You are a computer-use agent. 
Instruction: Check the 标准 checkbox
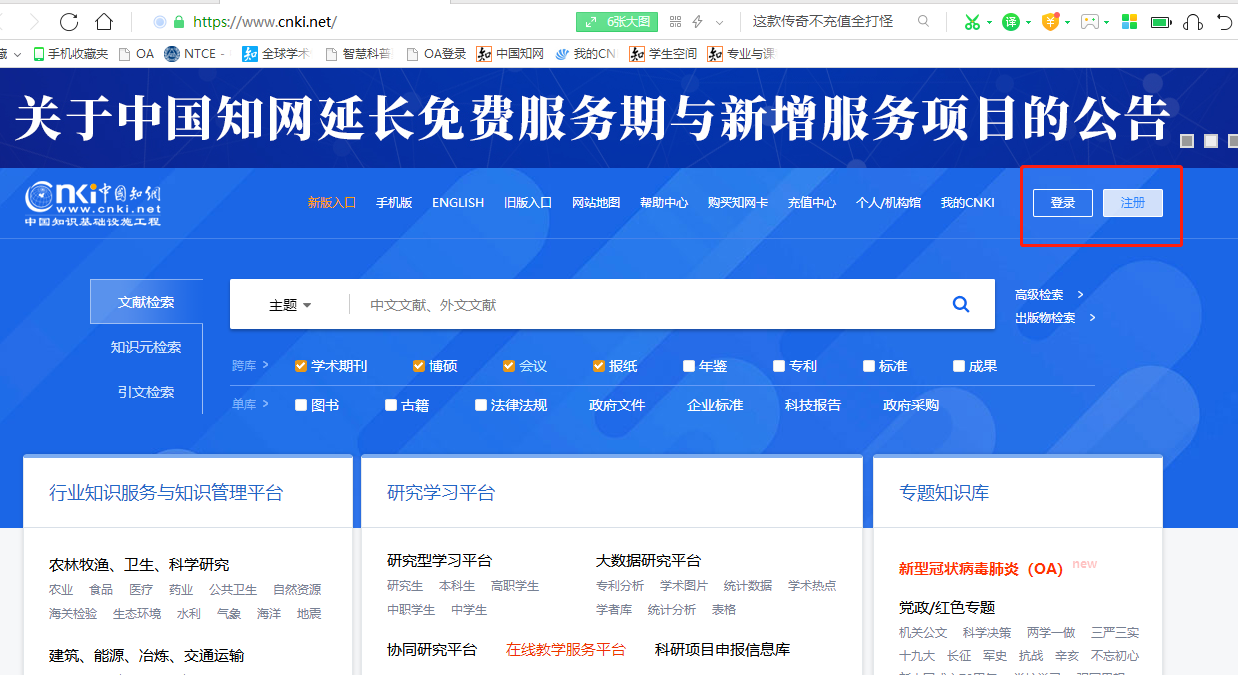[x=869, y=366]
